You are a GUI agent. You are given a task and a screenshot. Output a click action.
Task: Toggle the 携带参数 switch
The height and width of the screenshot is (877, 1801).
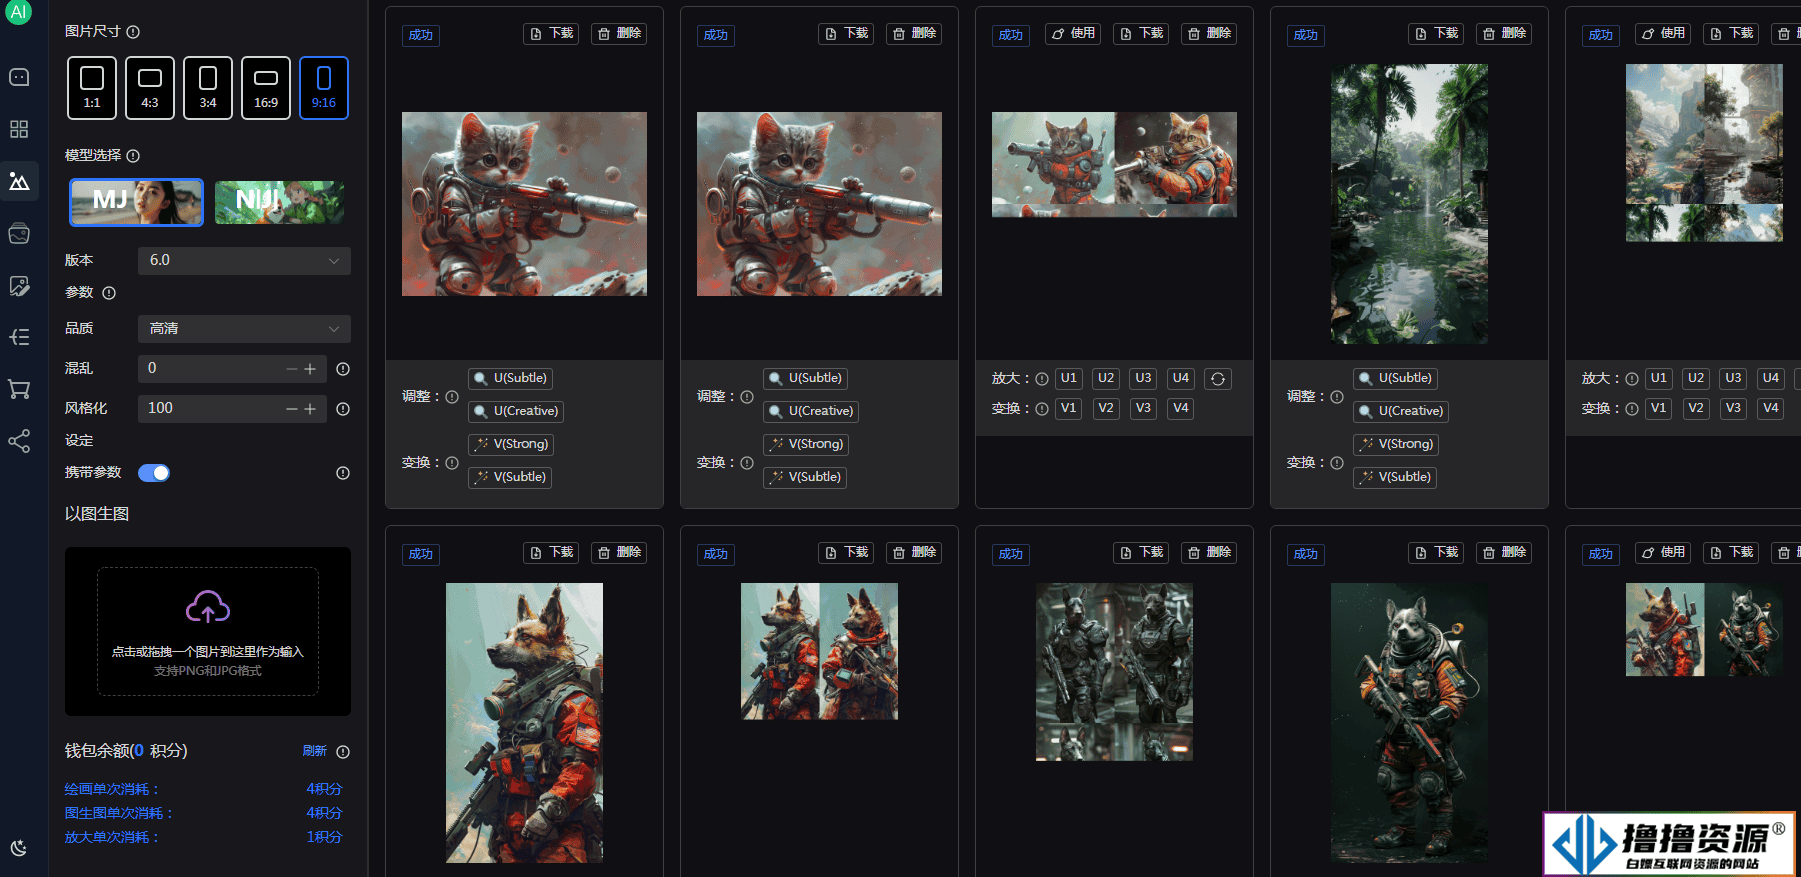(154, 473)
